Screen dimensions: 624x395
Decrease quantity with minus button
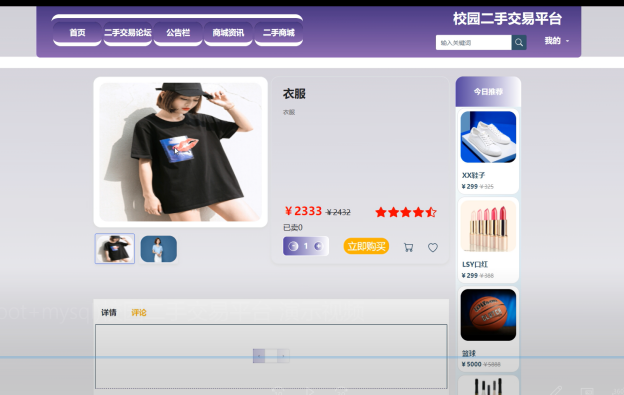point(293,246)
